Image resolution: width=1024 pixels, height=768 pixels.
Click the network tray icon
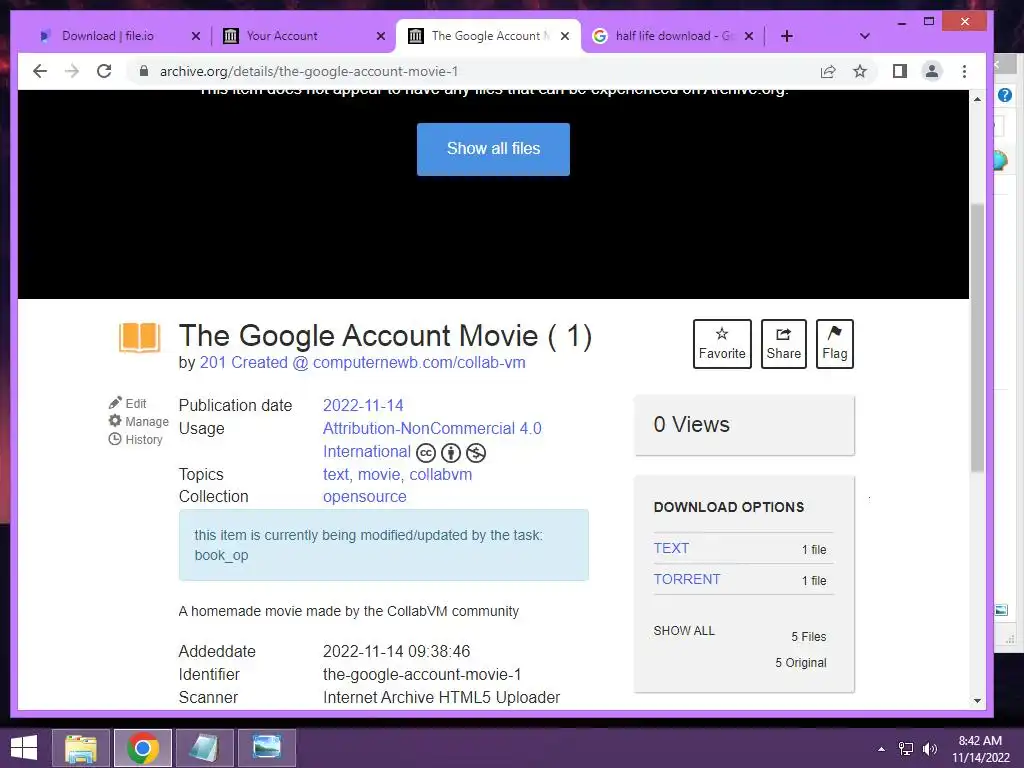[x=906, y=749]
